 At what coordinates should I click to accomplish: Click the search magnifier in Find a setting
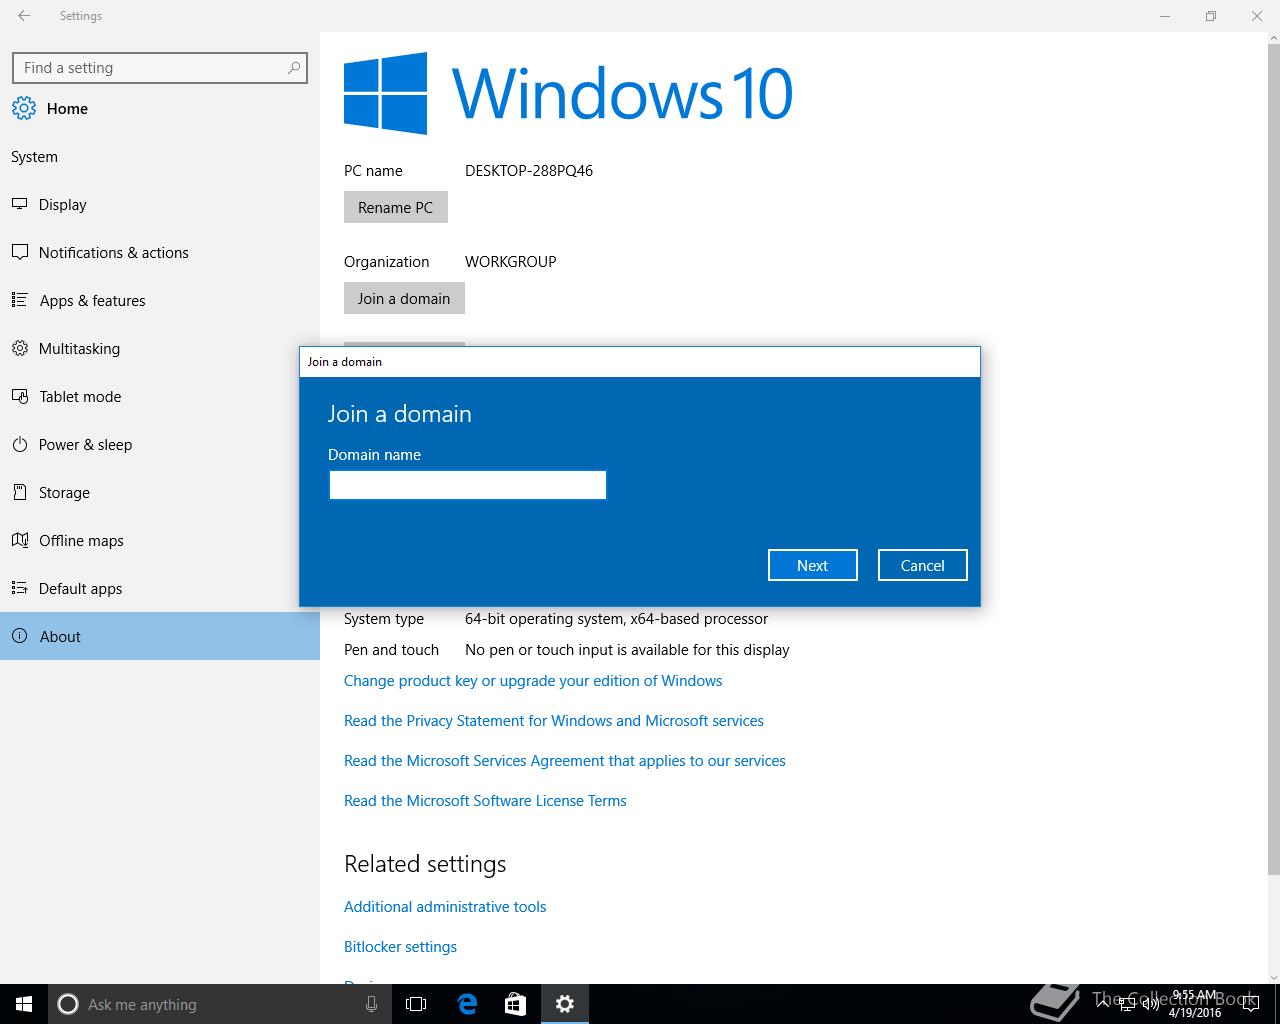pyautogui.click(x=293, y=68)
